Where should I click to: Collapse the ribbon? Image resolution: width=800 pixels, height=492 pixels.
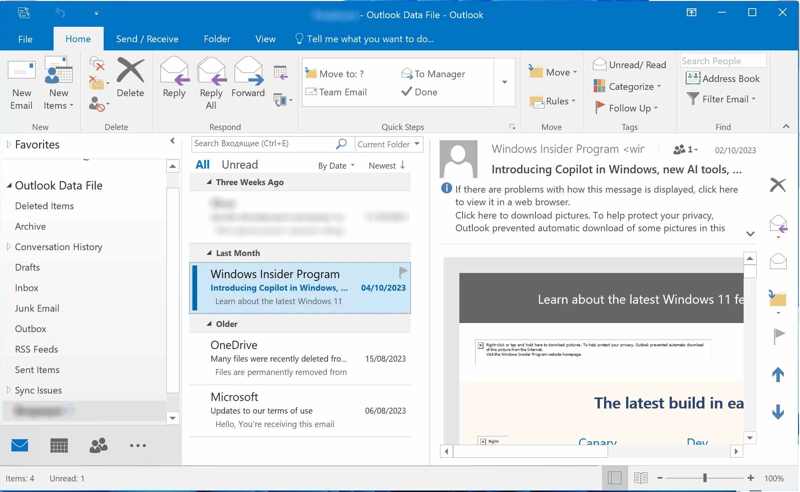pyautogui.click(x=786, y=127)
